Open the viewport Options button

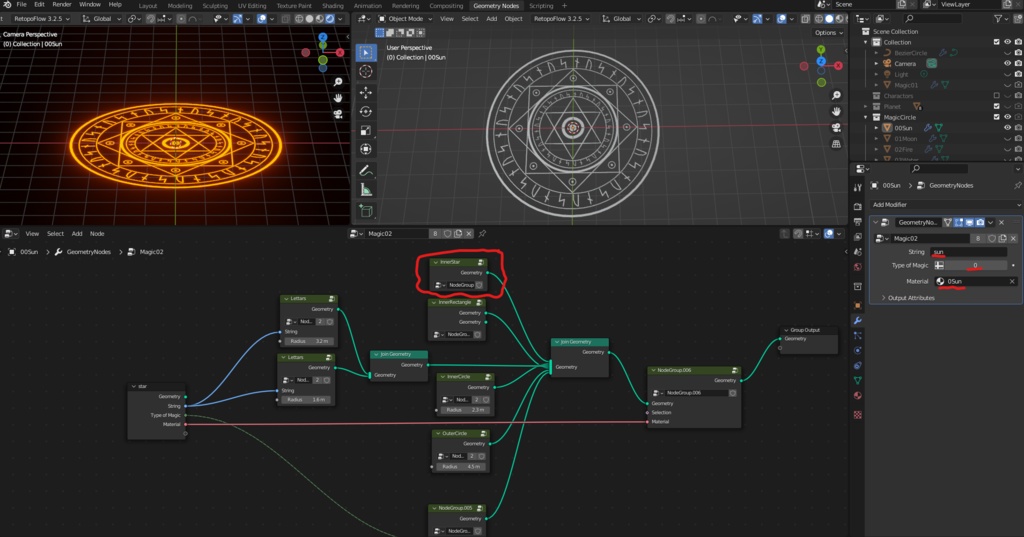[x=826, y=32]
